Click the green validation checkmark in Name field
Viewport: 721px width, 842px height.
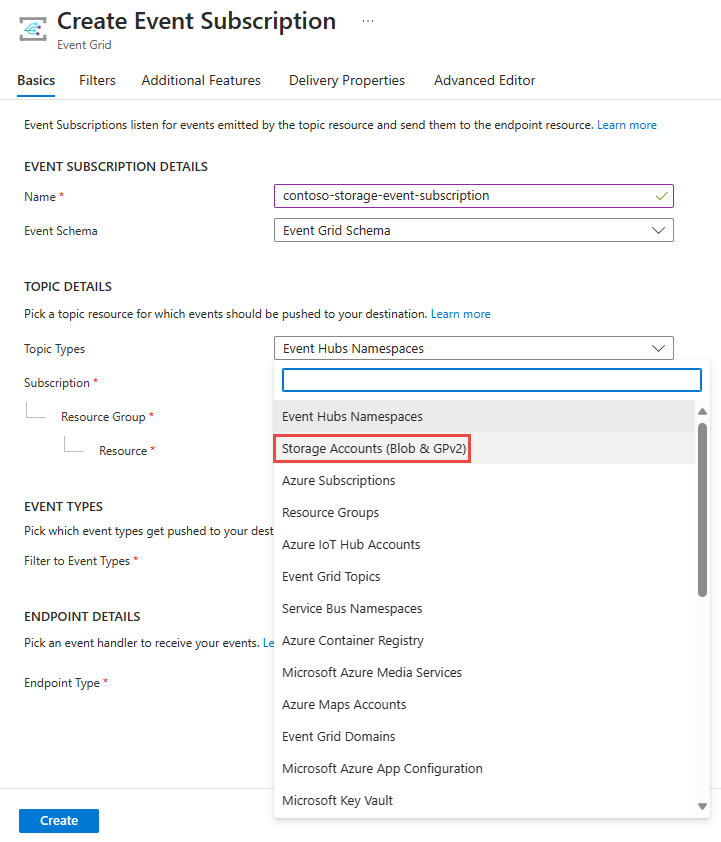(x=660, y=196)
